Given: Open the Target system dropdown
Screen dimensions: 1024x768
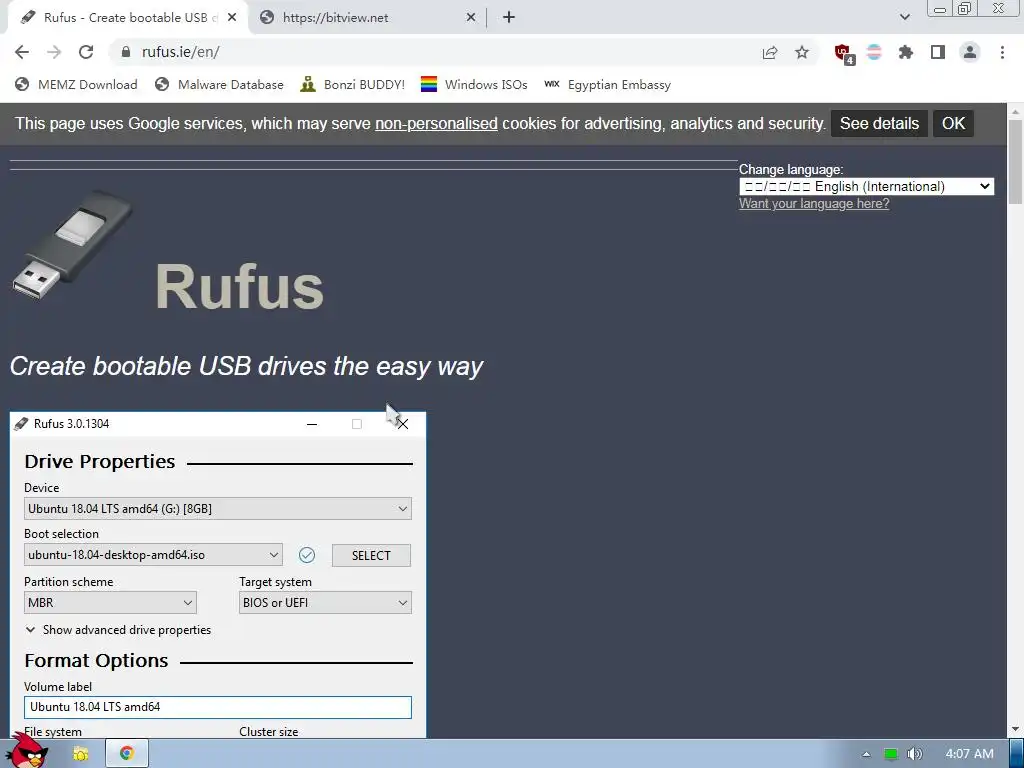Looking at the screenshot, I should pyautogui.click(x=325, y=603).
